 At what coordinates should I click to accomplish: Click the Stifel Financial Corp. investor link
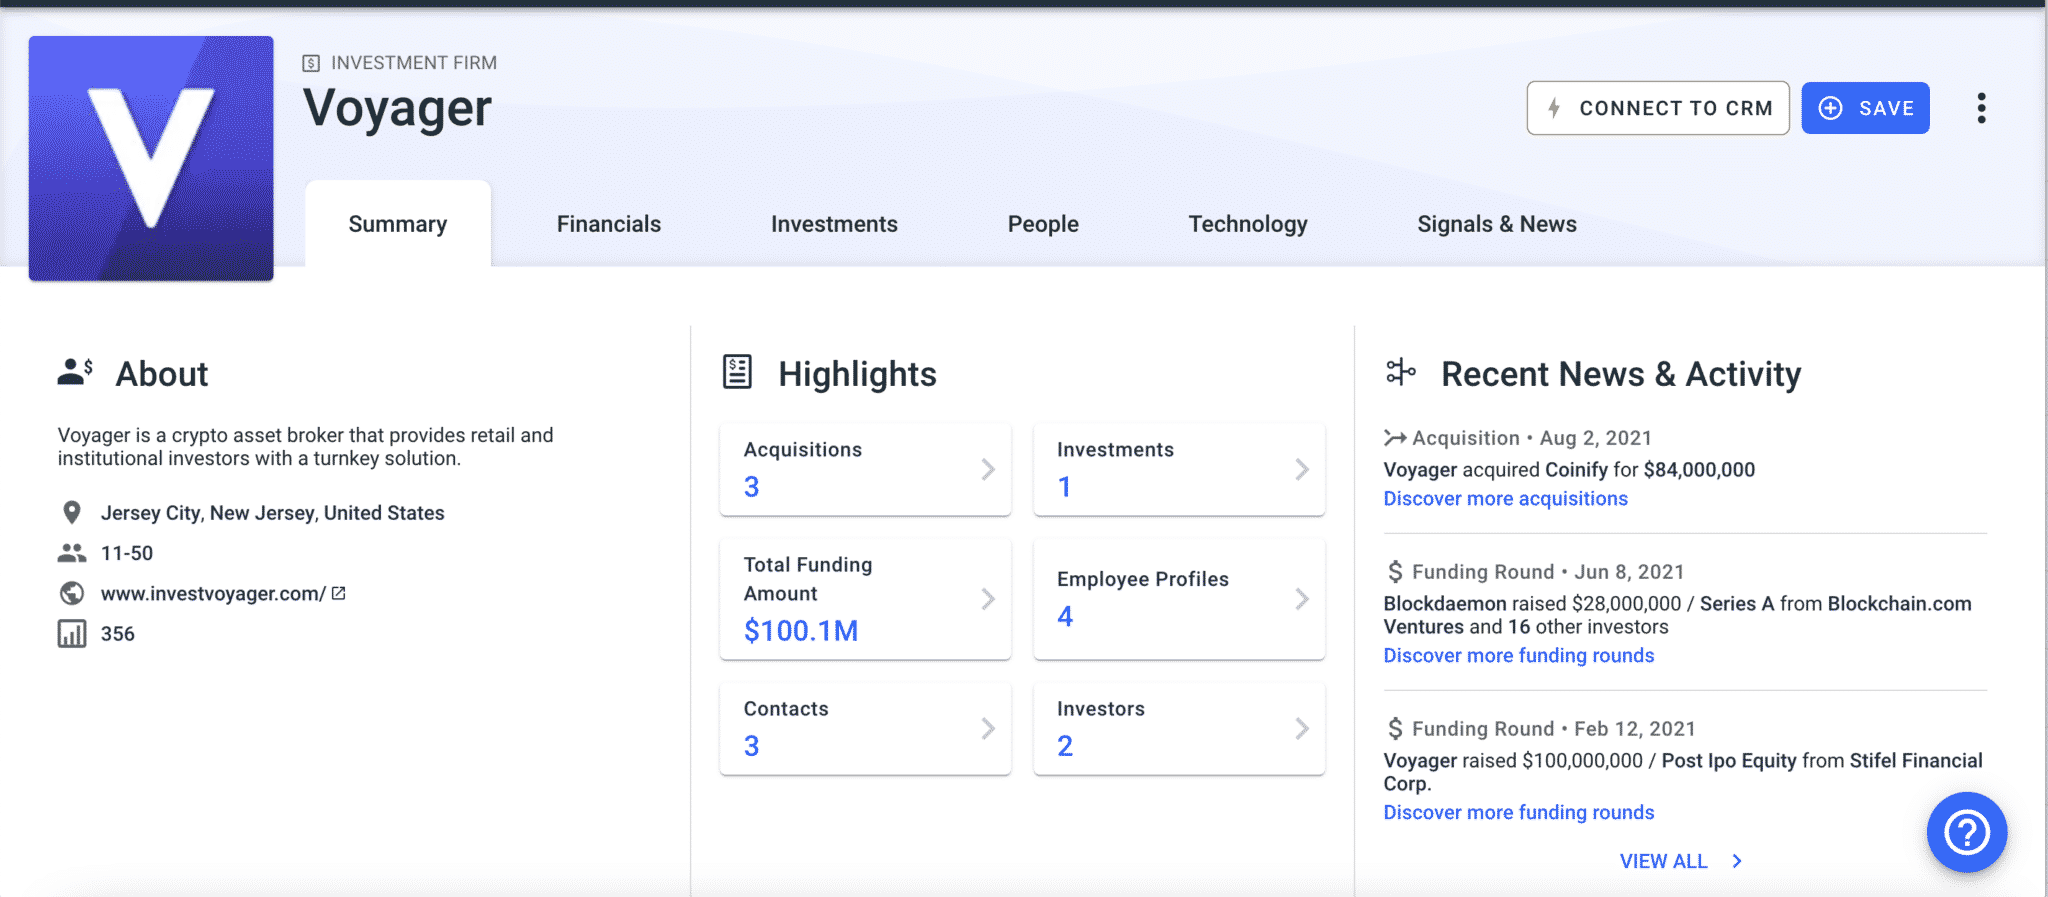click(x=1683, y=772)
